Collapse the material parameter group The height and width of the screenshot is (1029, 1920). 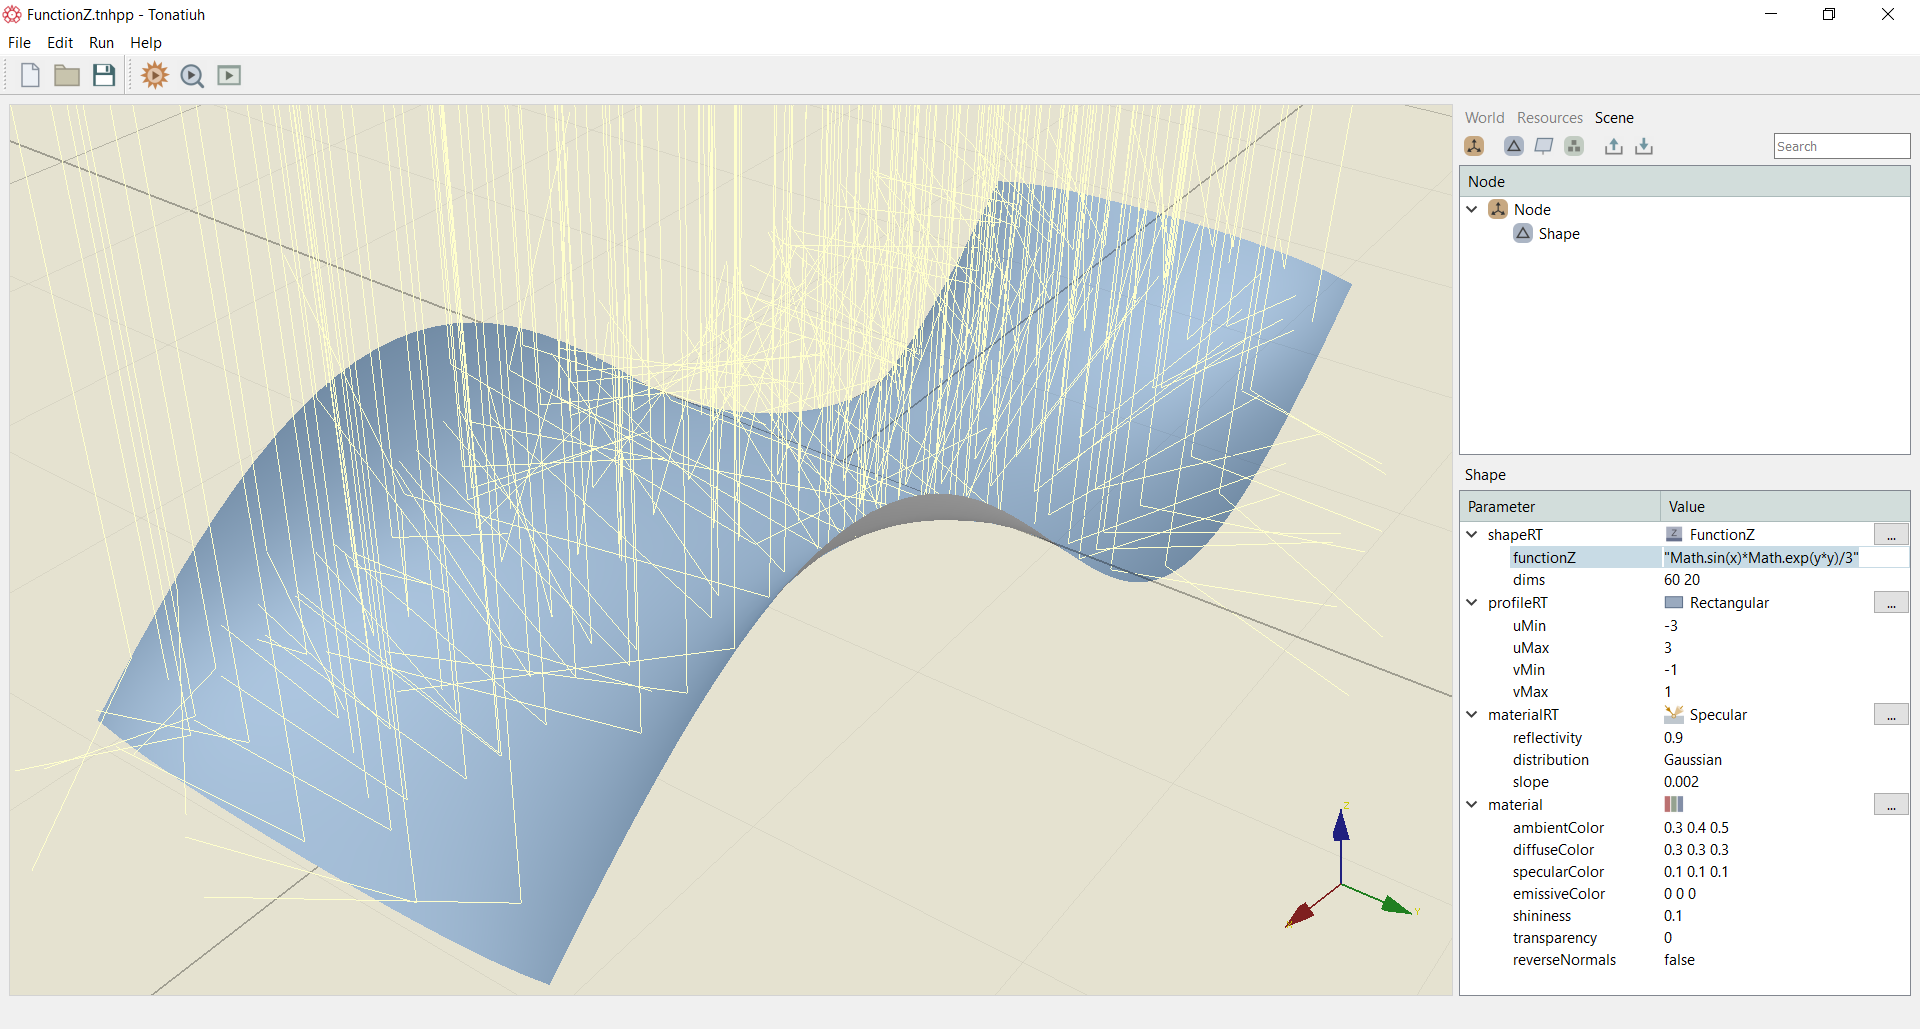click(x=1472, y=805)
